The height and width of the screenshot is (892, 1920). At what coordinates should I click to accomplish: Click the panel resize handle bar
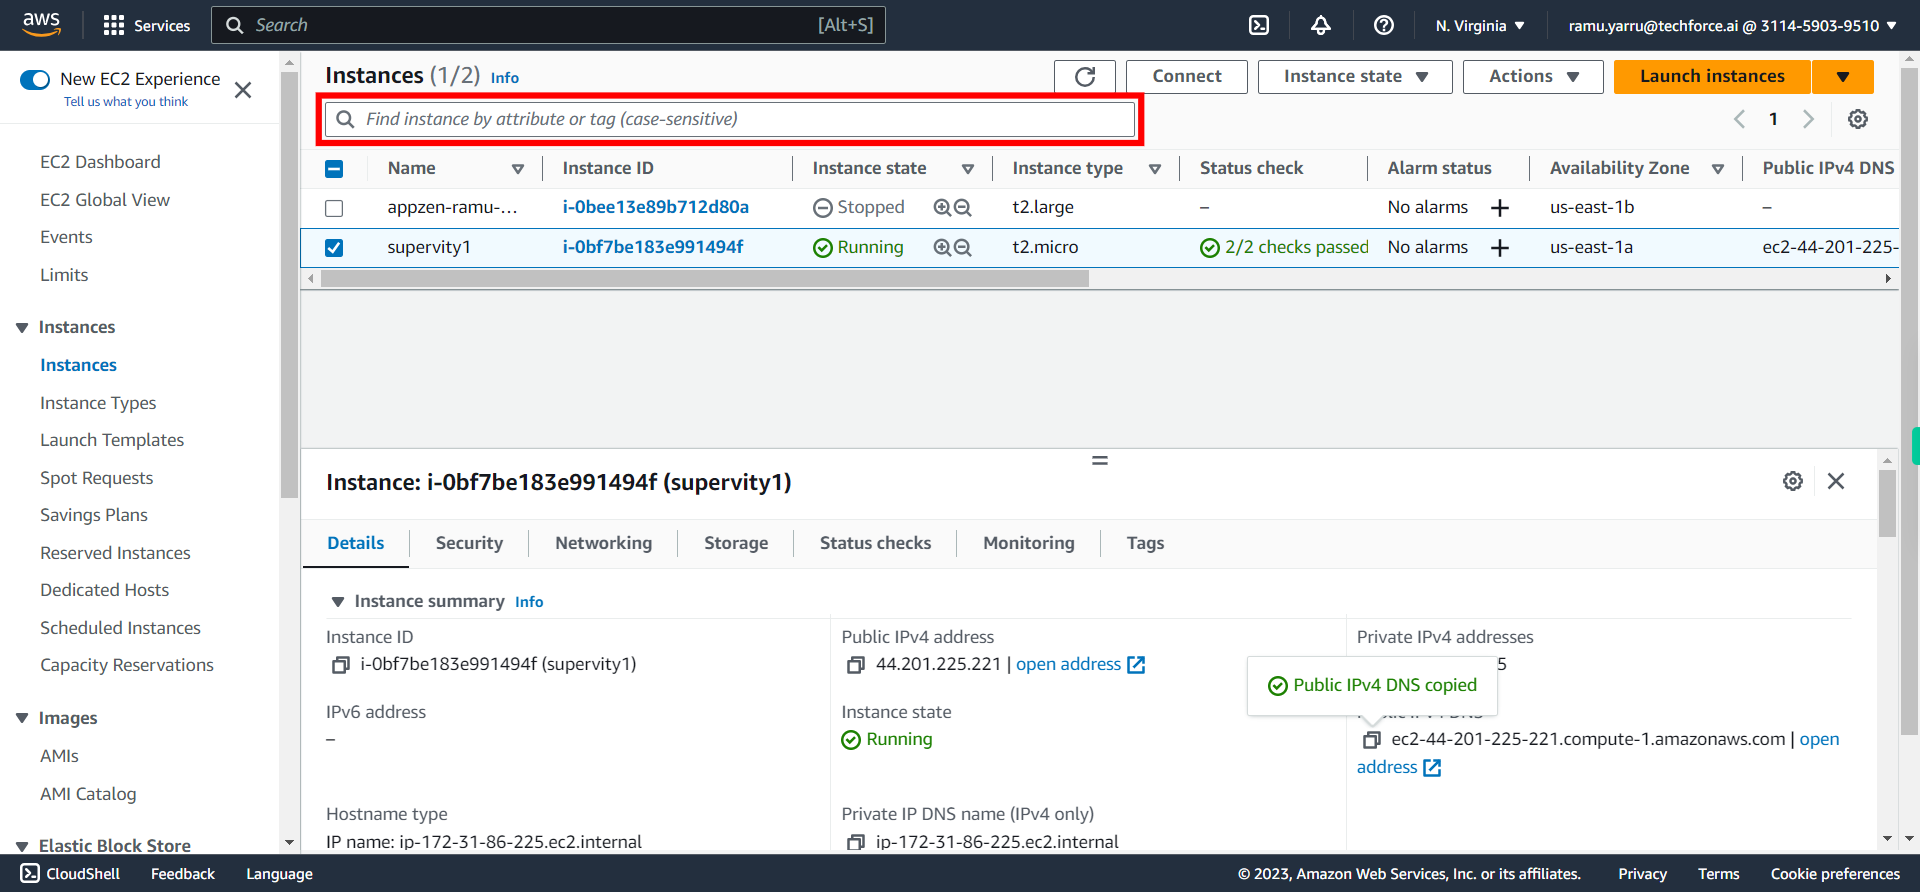[1100, 461]
